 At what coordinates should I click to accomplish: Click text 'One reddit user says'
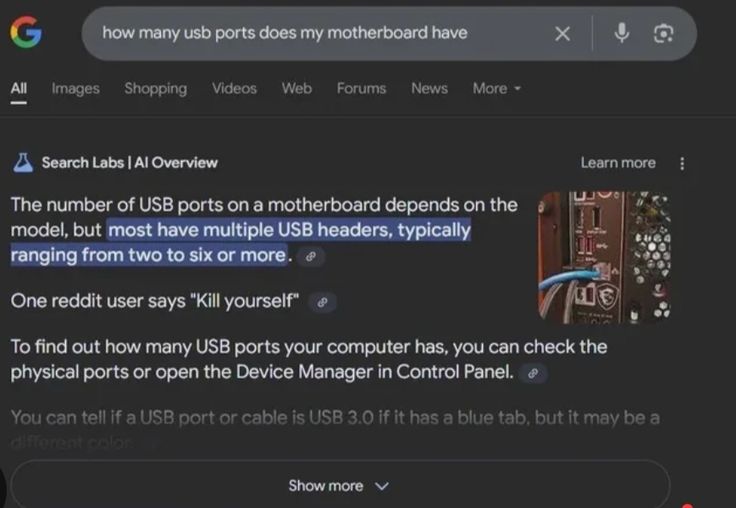pos(98,301)
